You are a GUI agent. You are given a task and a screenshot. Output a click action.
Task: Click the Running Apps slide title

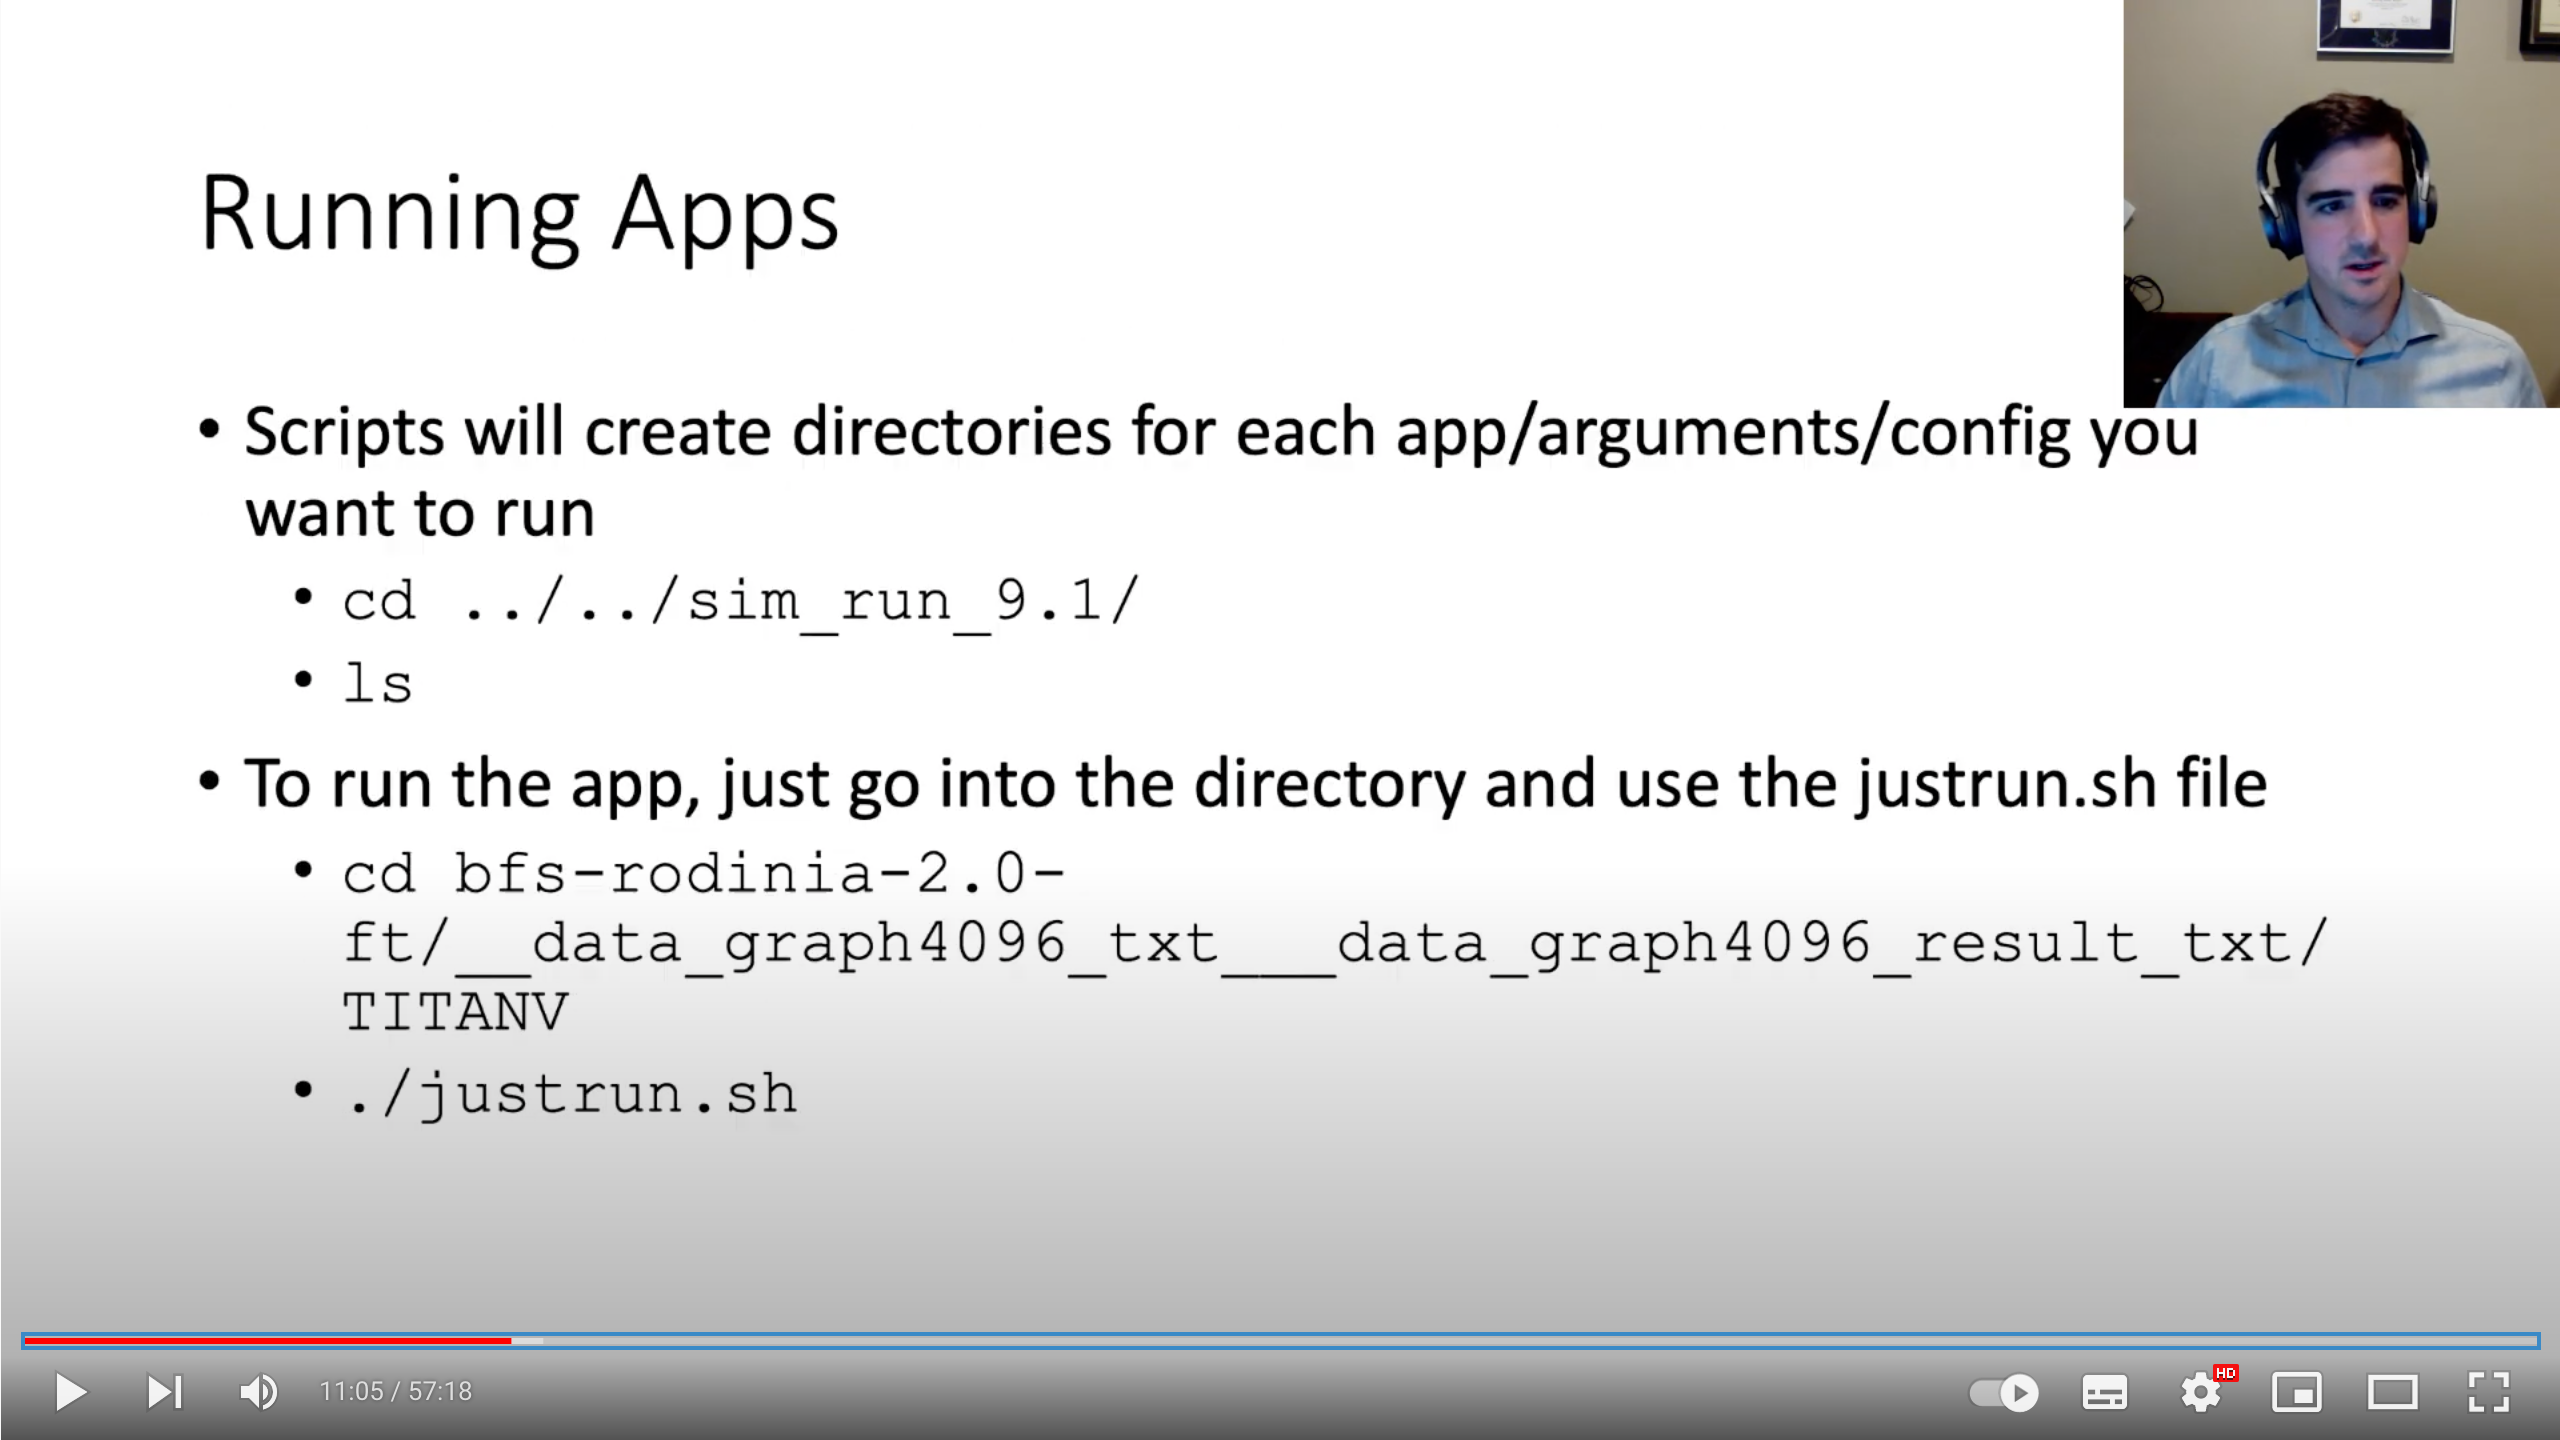[x=519, y=213]
